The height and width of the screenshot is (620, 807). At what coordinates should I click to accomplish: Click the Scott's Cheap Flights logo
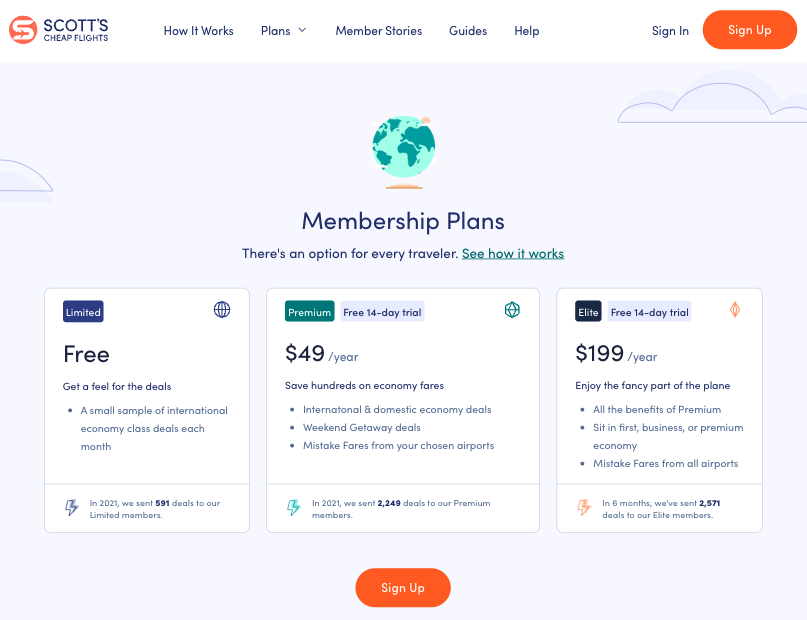59,30
